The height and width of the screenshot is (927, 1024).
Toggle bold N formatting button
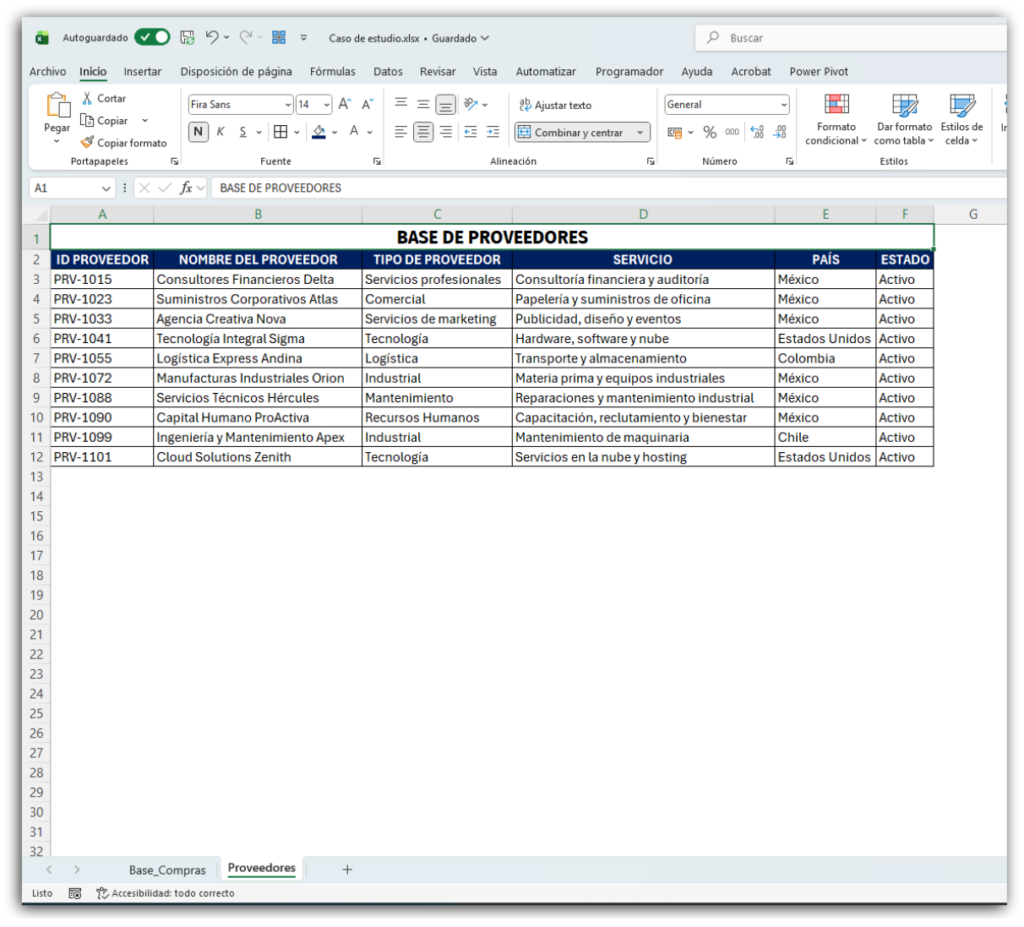tap(198, 132)
